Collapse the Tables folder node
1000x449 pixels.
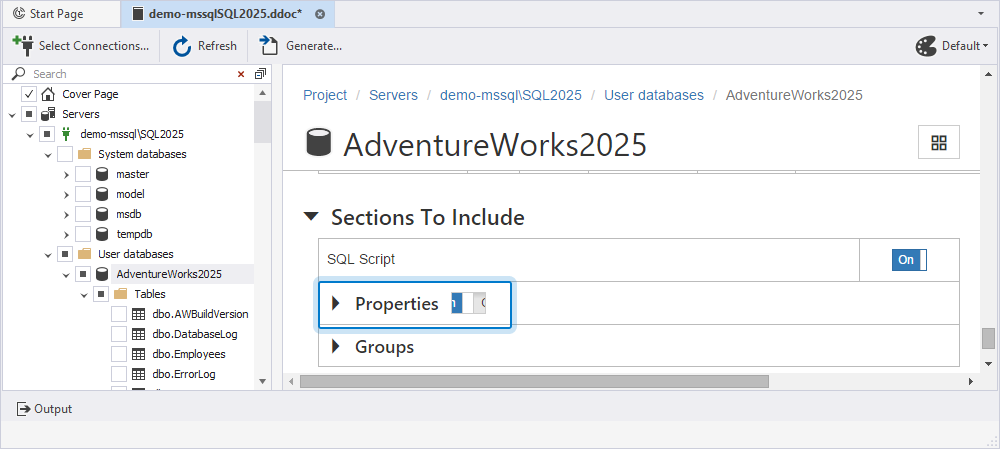(x=84, y=295)
